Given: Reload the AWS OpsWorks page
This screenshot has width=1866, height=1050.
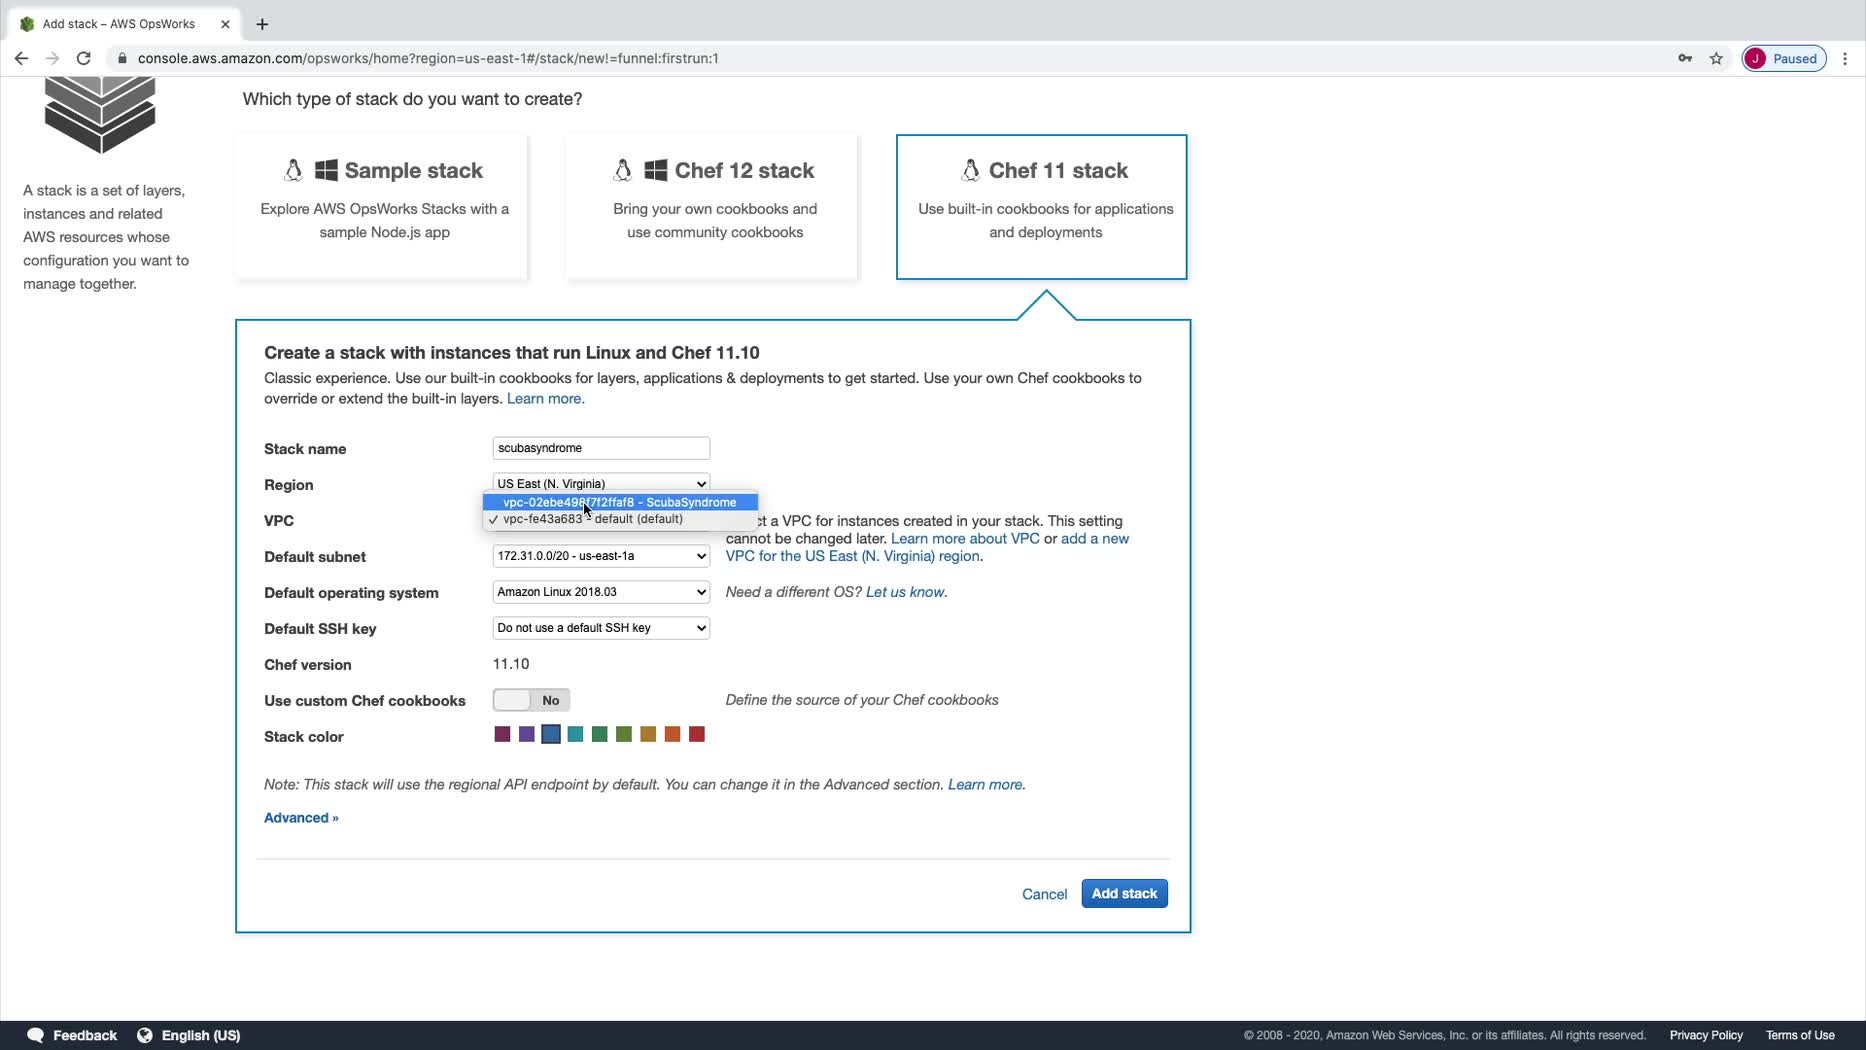Looking at the screenshot, I should pos(84,58).
